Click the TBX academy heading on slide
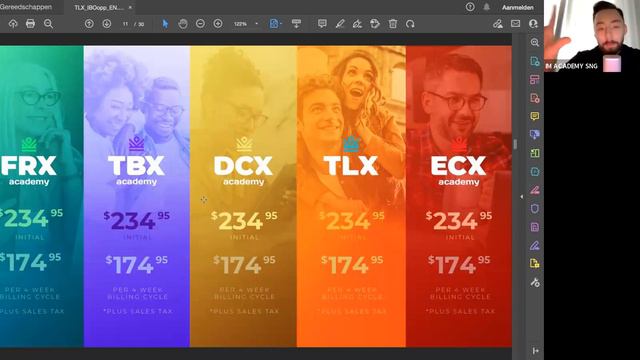The width and height of the screenshot is (640, 360). tap(136, 170)
